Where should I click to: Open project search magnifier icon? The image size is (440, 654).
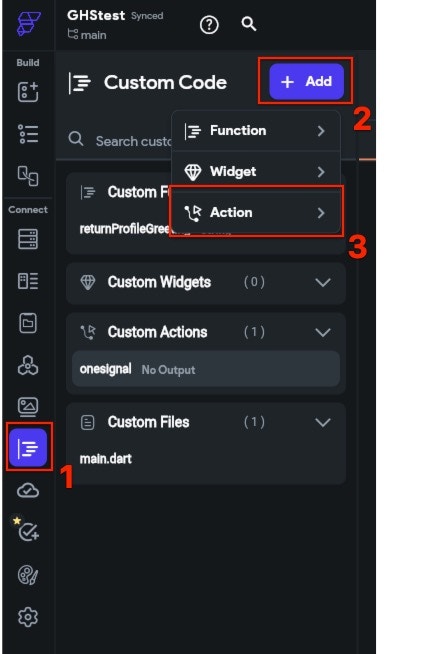[249, 24]
